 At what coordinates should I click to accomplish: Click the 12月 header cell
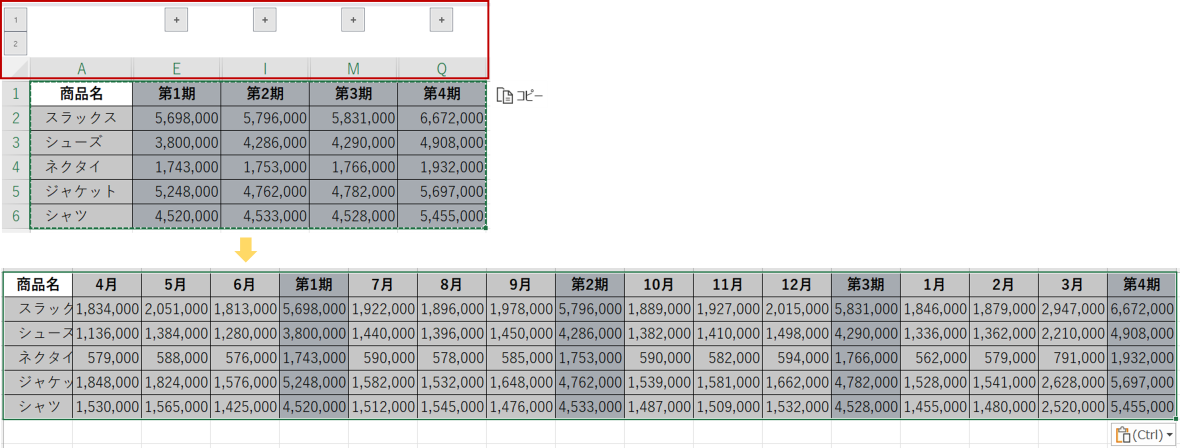[x=796, y=285]
